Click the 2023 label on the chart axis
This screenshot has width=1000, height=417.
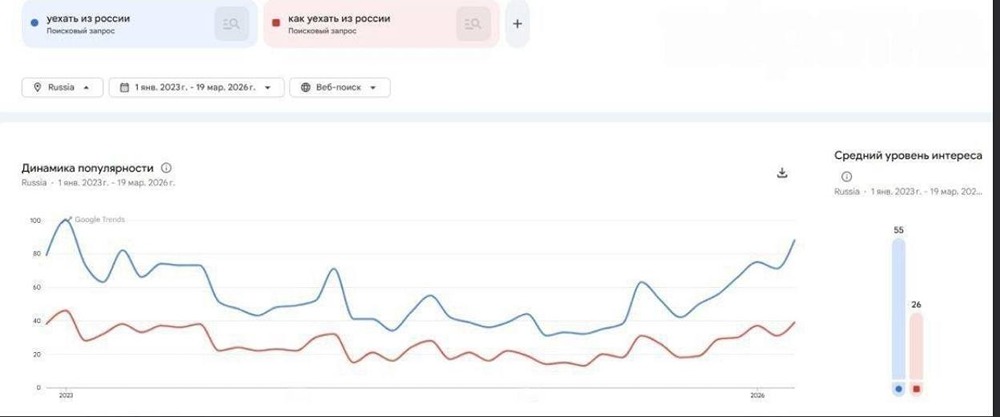66,396
